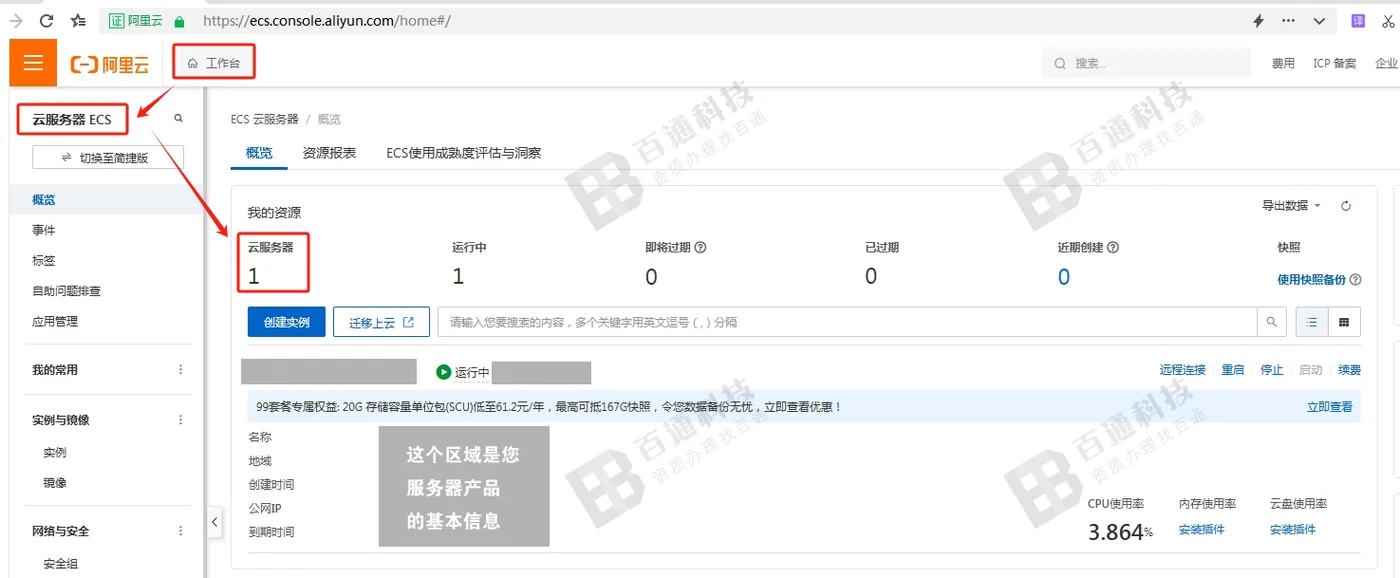Click 安装插件 under 内存使用率
This screenshot has width=1400, height=578.
[1202, 529]
